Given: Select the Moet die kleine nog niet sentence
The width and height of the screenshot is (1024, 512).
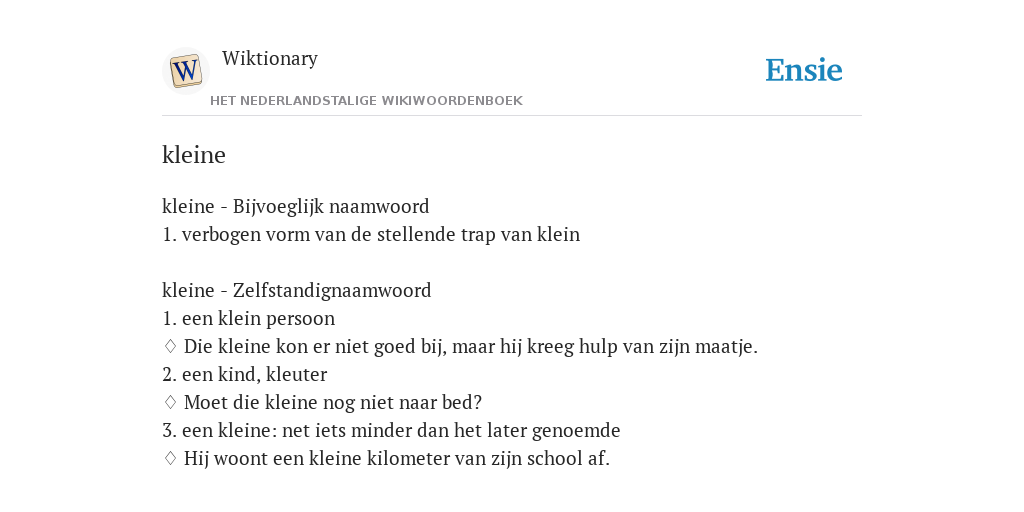Looking at the screenshot, I should point(332,403).
